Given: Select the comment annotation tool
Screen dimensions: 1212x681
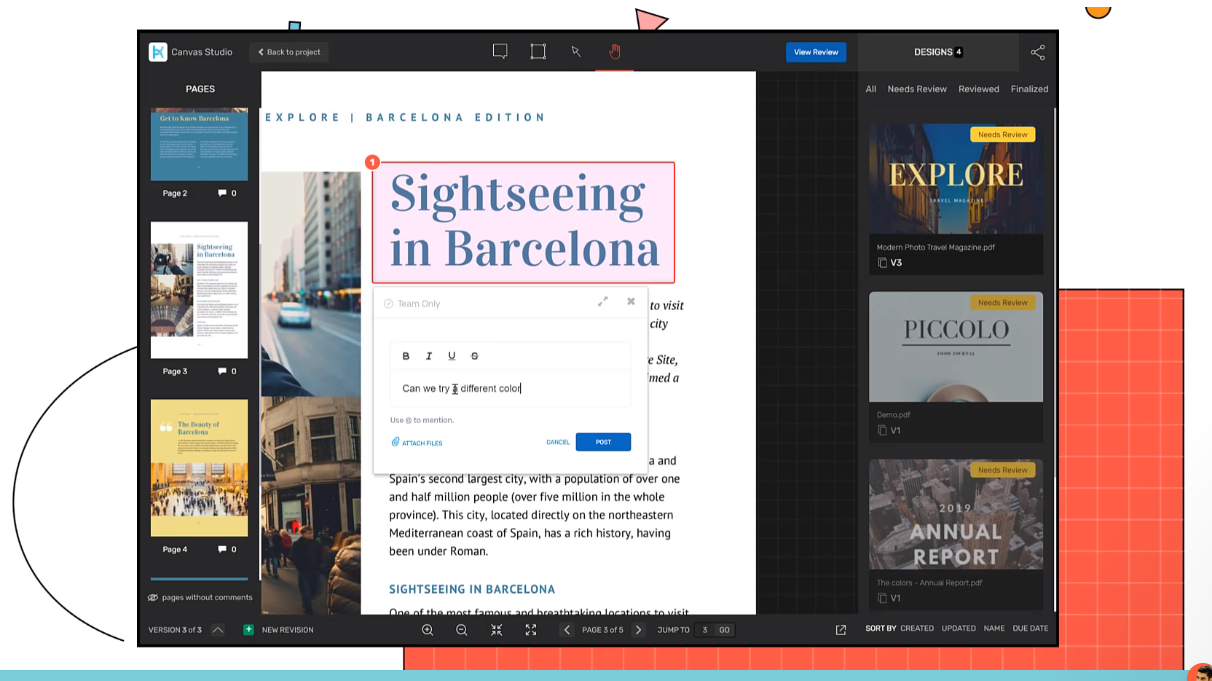Looking at the screenshot, I should tap(500, 52).
